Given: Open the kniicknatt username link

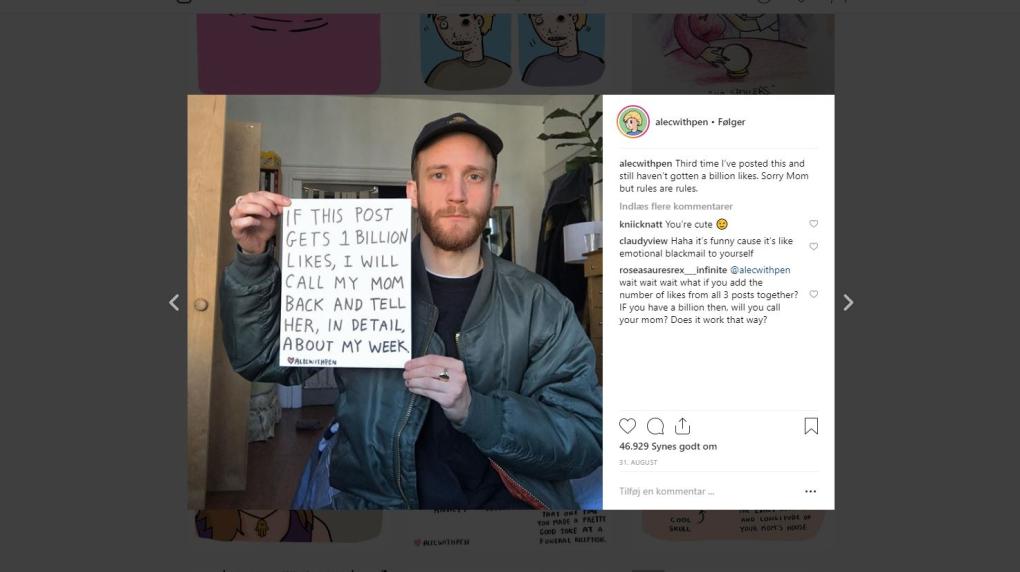Looking at the screenshot, I should tap(641, 225).
